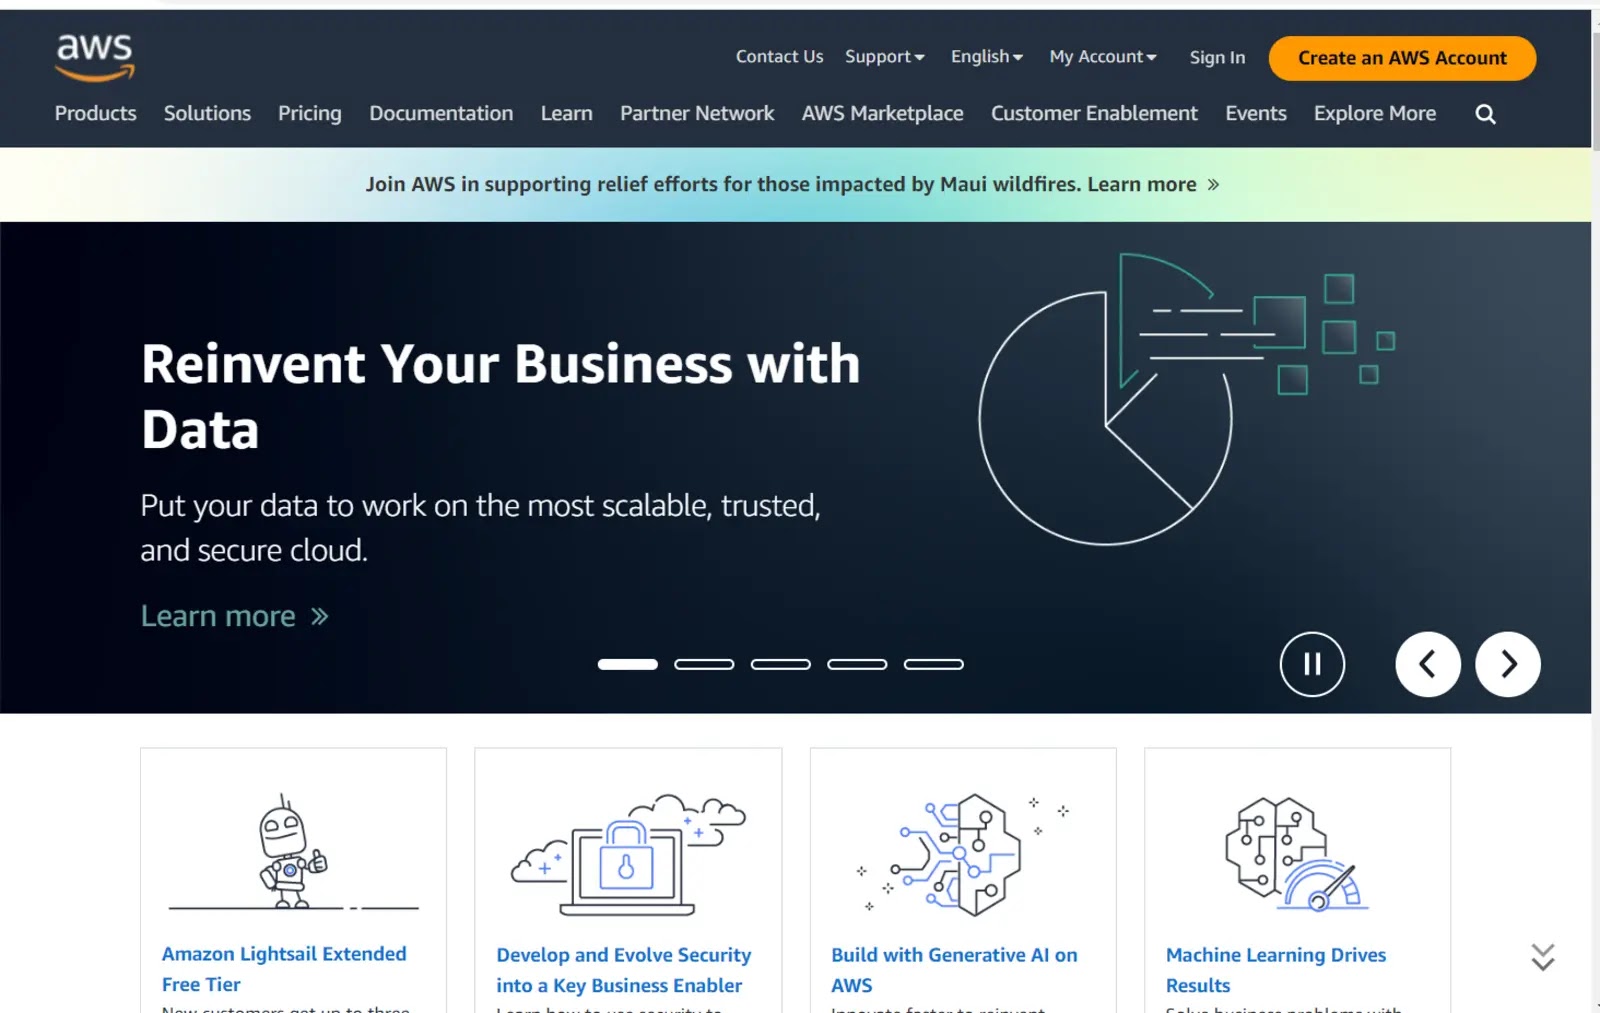Image resolution: width=1600 pixels, height=1013 pixels.
Task: Click the Sign In option
Action: pos(1216,58)
